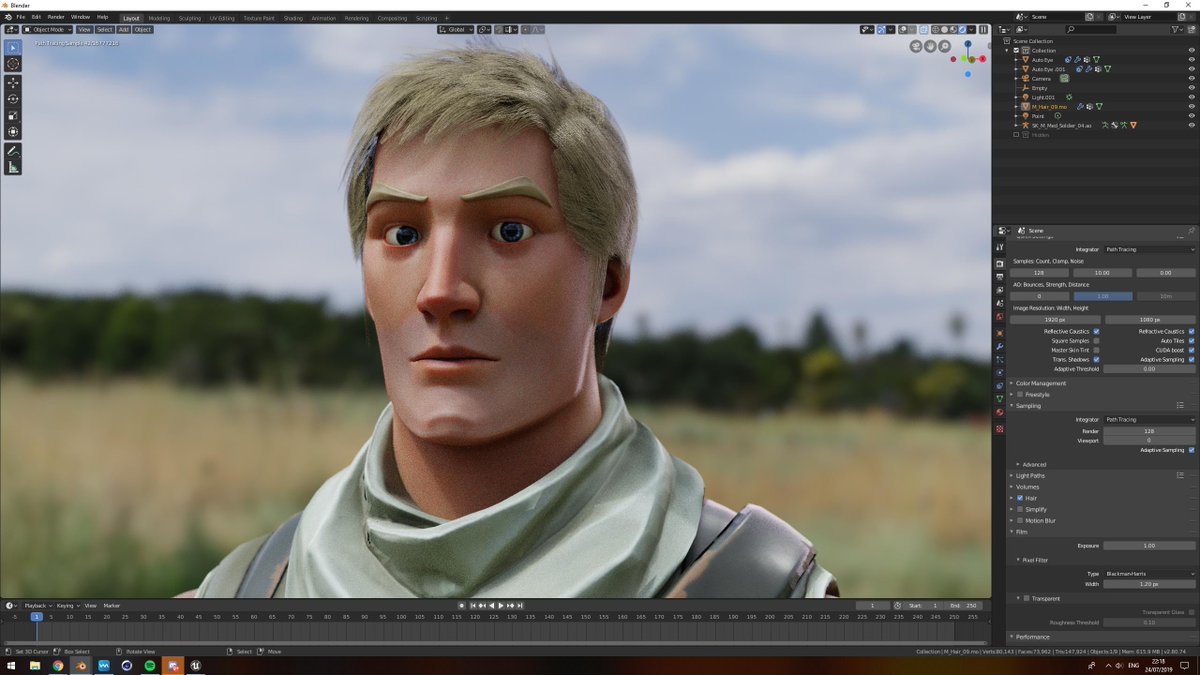Image resolution: width=1200 pixels, height=675 pixels.
Task: Open the Texture properties checker tab
Action: pyautogui.click(x=1000, y=428)
